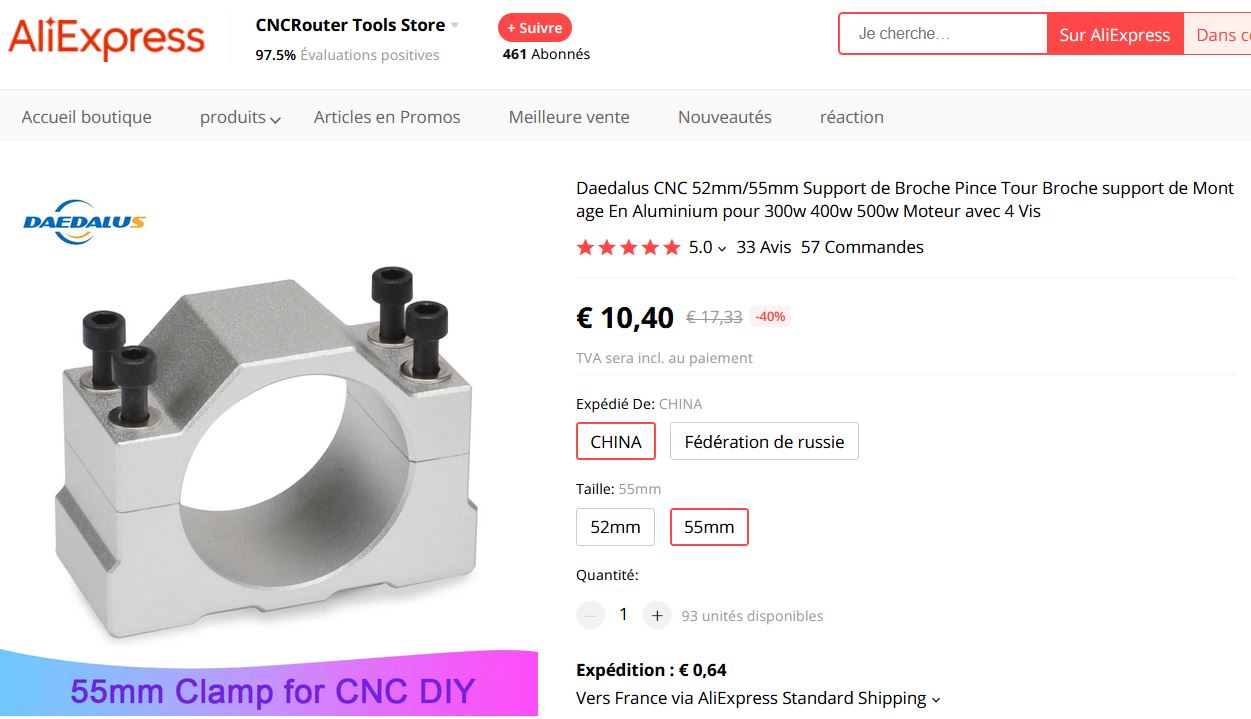The height and width of the screenshot is (719, 1251).
Task: Click the Je cherche search field
Action: pos(943,34)
